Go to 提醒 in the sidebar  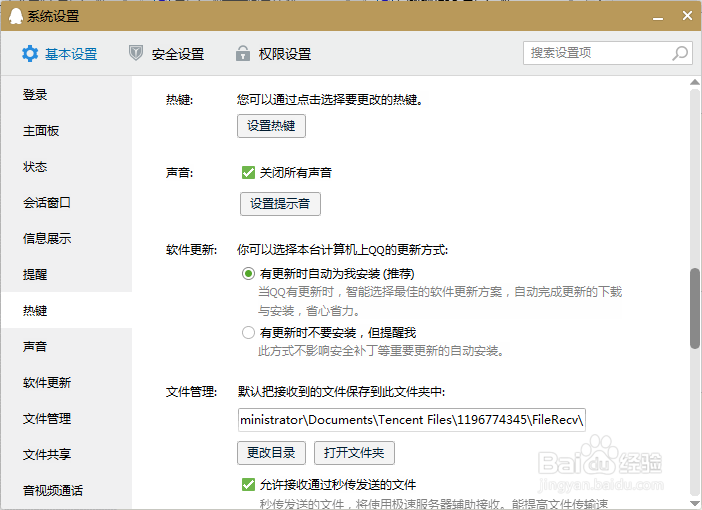66,274
